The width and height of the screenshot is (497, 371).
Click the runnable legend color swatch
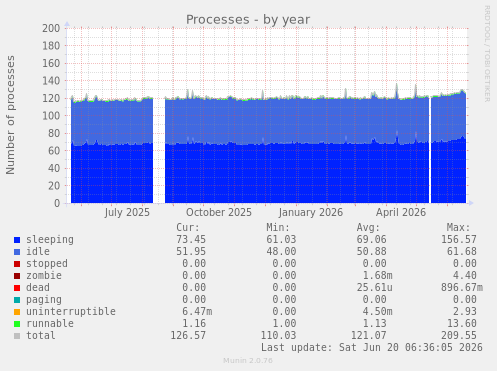point(17,324)
